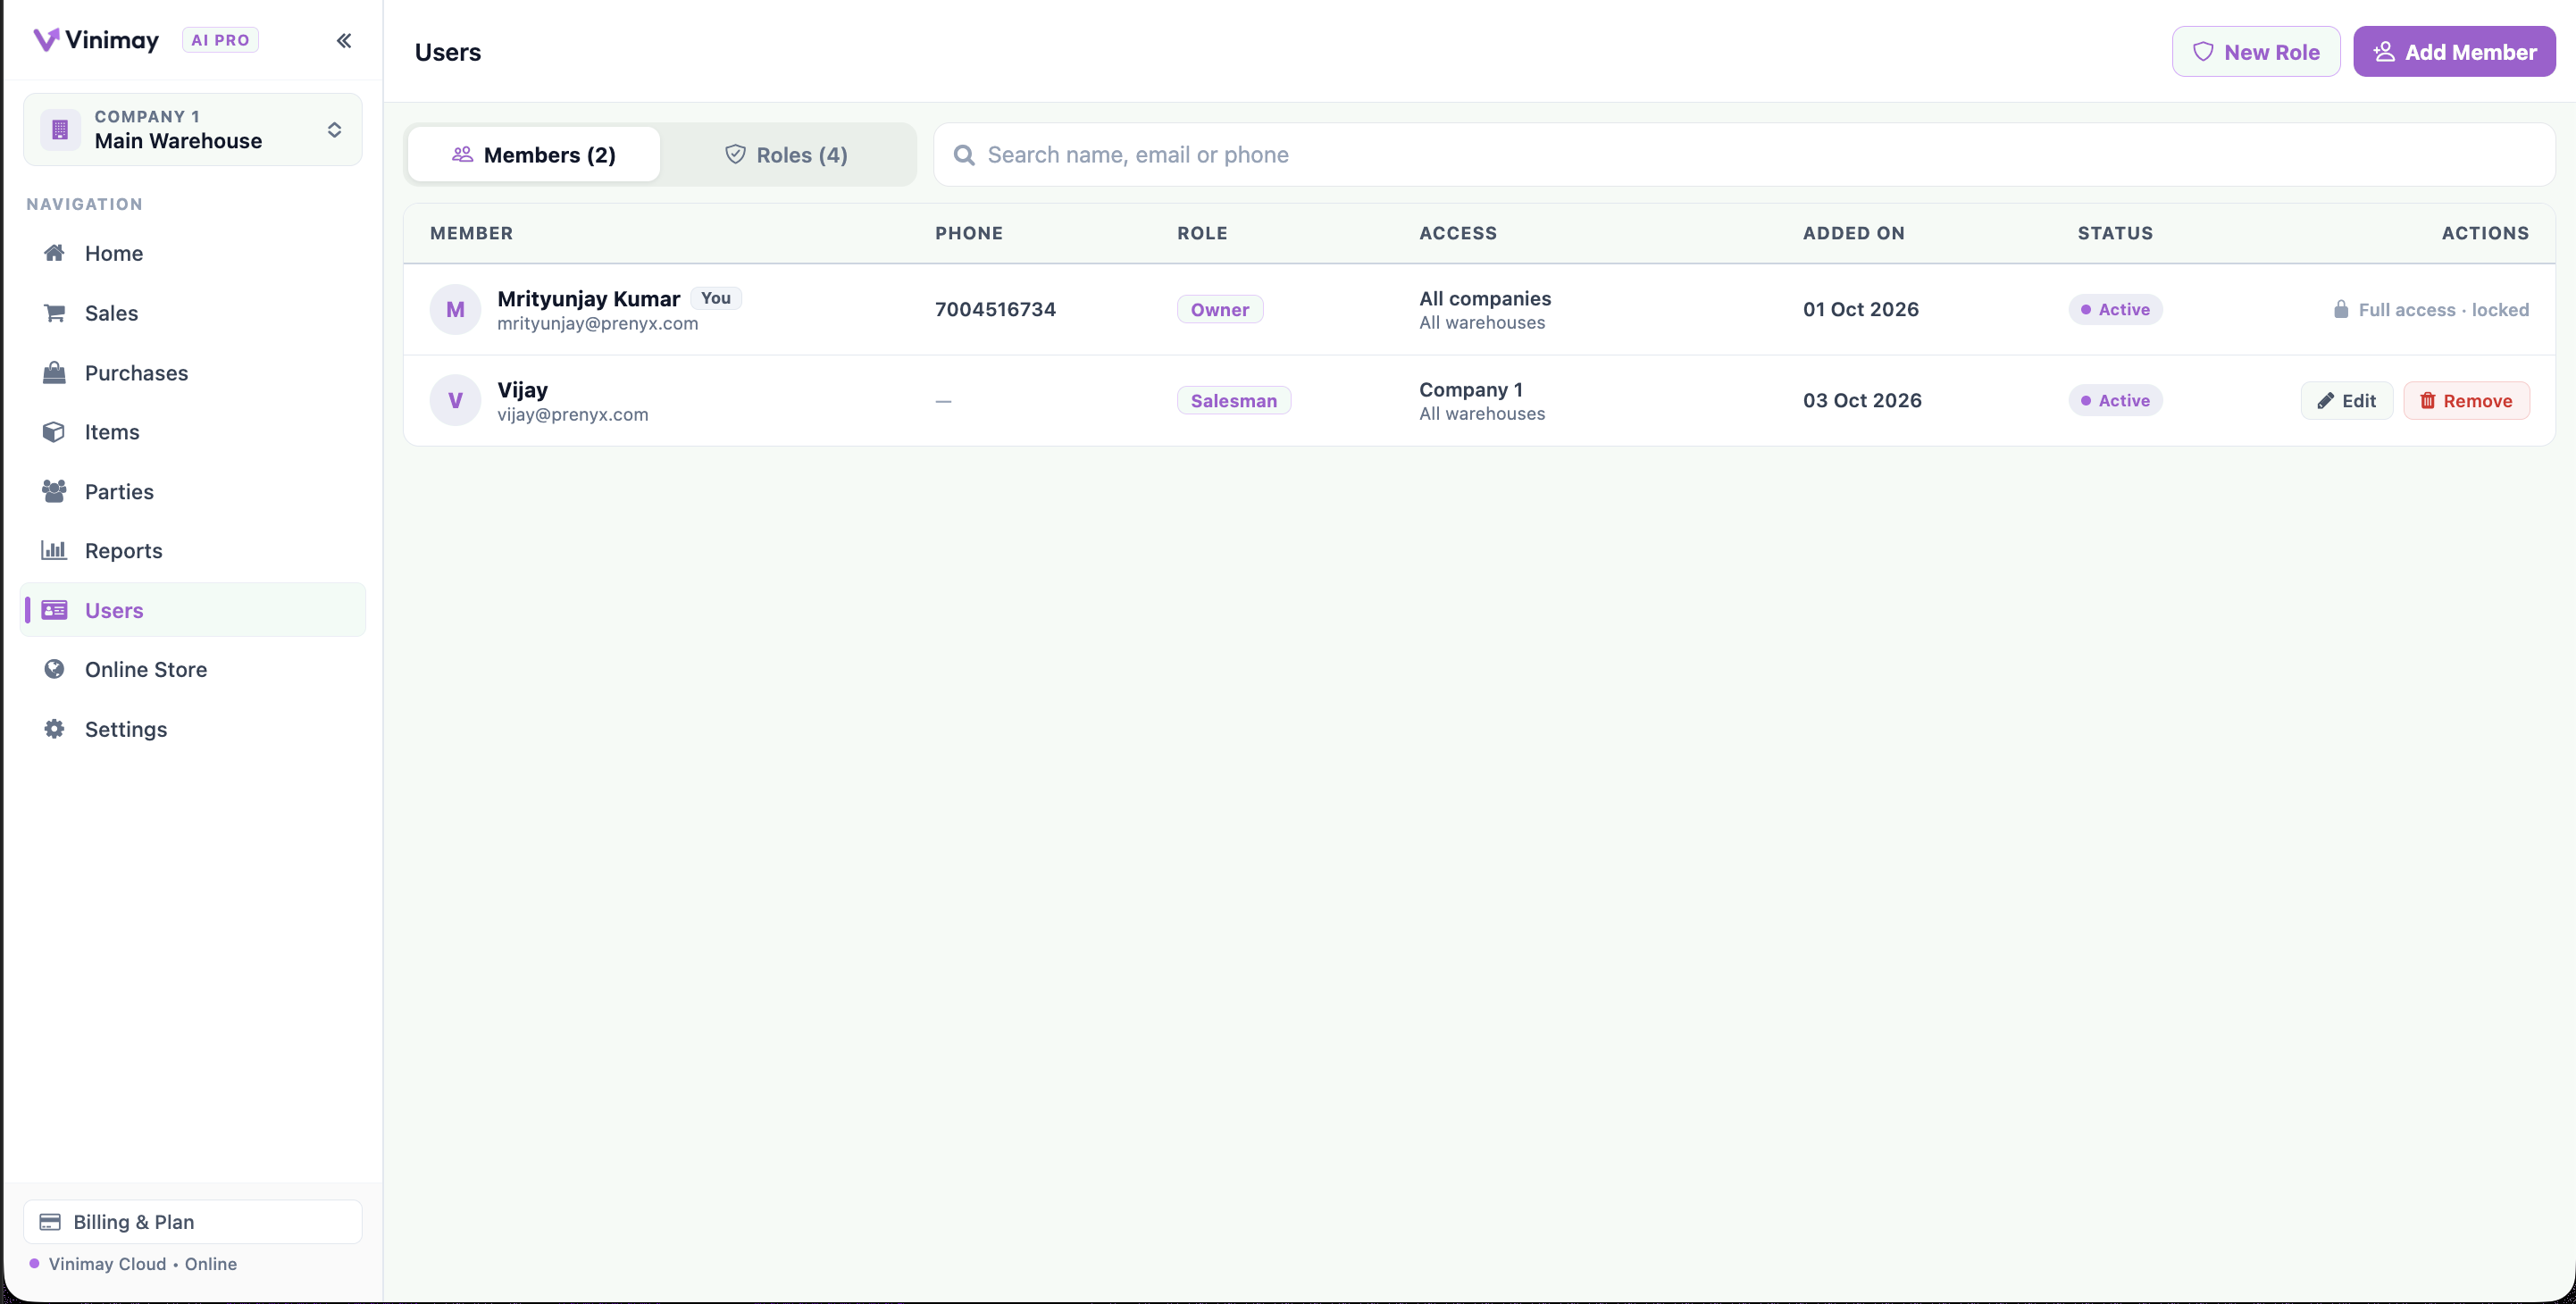Click the date 01 Oct 2026
The height and width of the screenshot is (1304, 2576).
[x=1861, y=309]
